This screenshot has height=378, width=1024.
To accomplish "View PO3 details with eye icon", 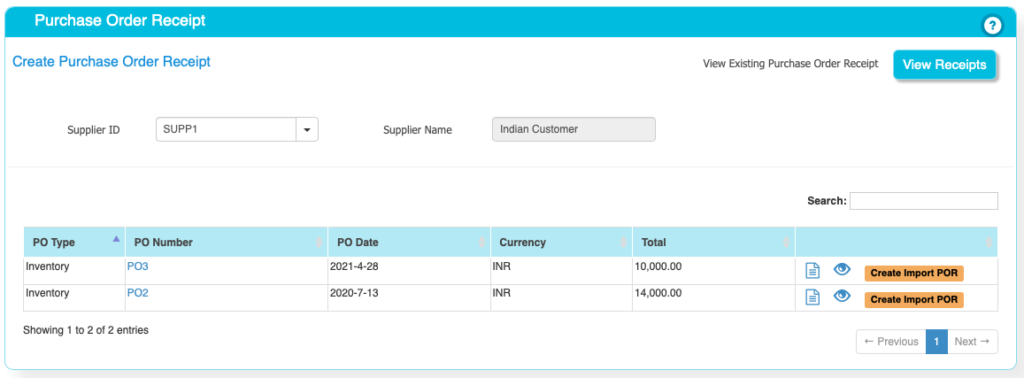I will (x=842, y=269).
